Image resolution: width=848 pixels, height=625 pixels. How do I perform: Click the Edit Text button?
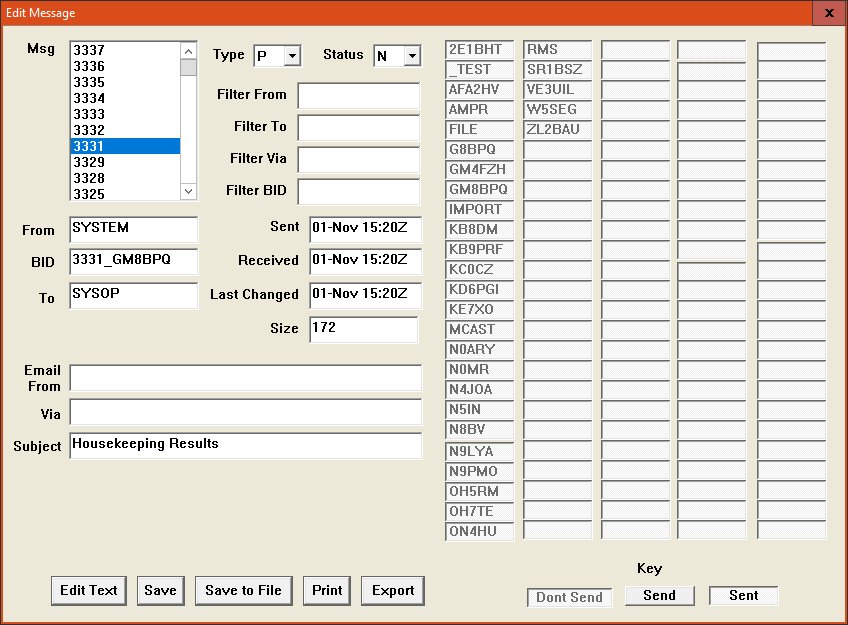click(89, 591)
